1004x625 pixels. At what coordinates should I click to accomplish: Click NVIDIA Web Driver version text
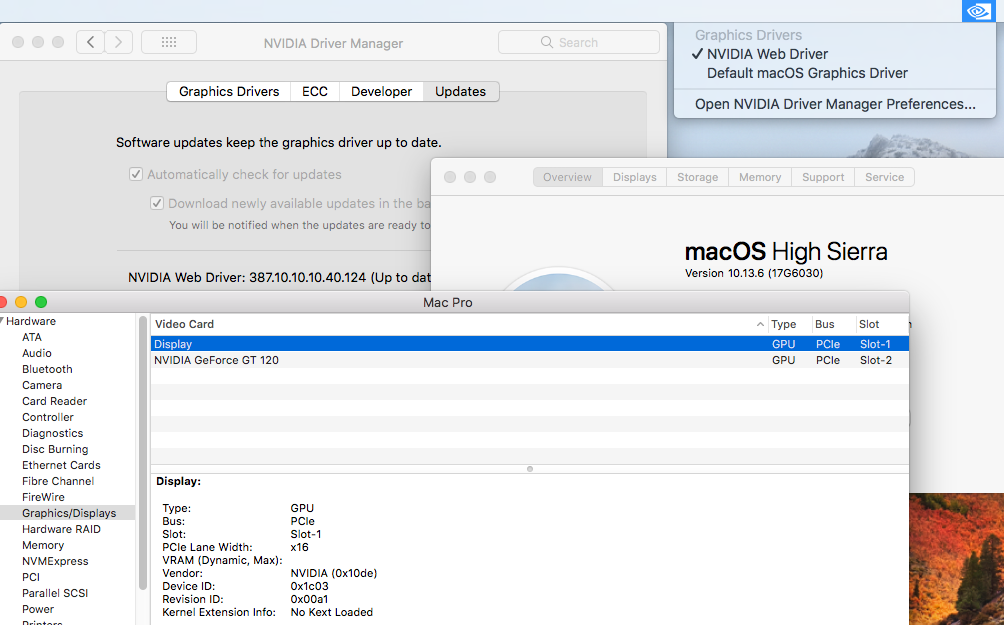[x=279, y=277]
